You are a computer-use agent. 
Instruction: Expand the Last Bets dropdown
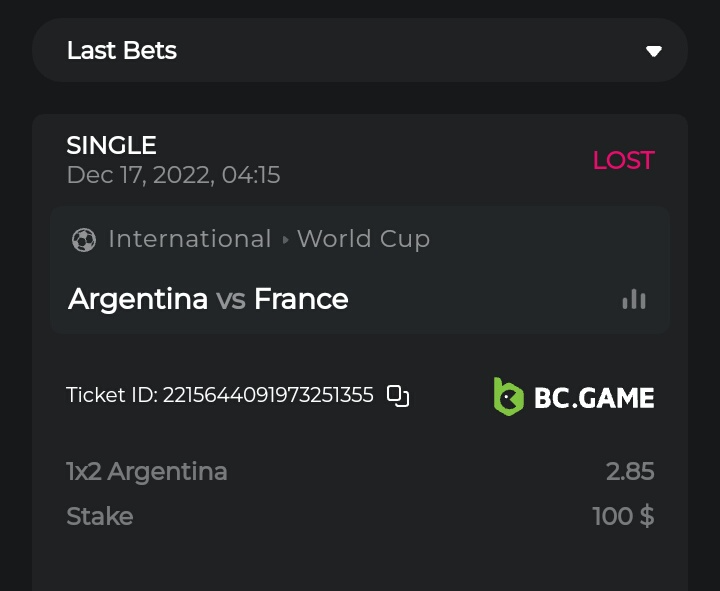coord(359,50)
